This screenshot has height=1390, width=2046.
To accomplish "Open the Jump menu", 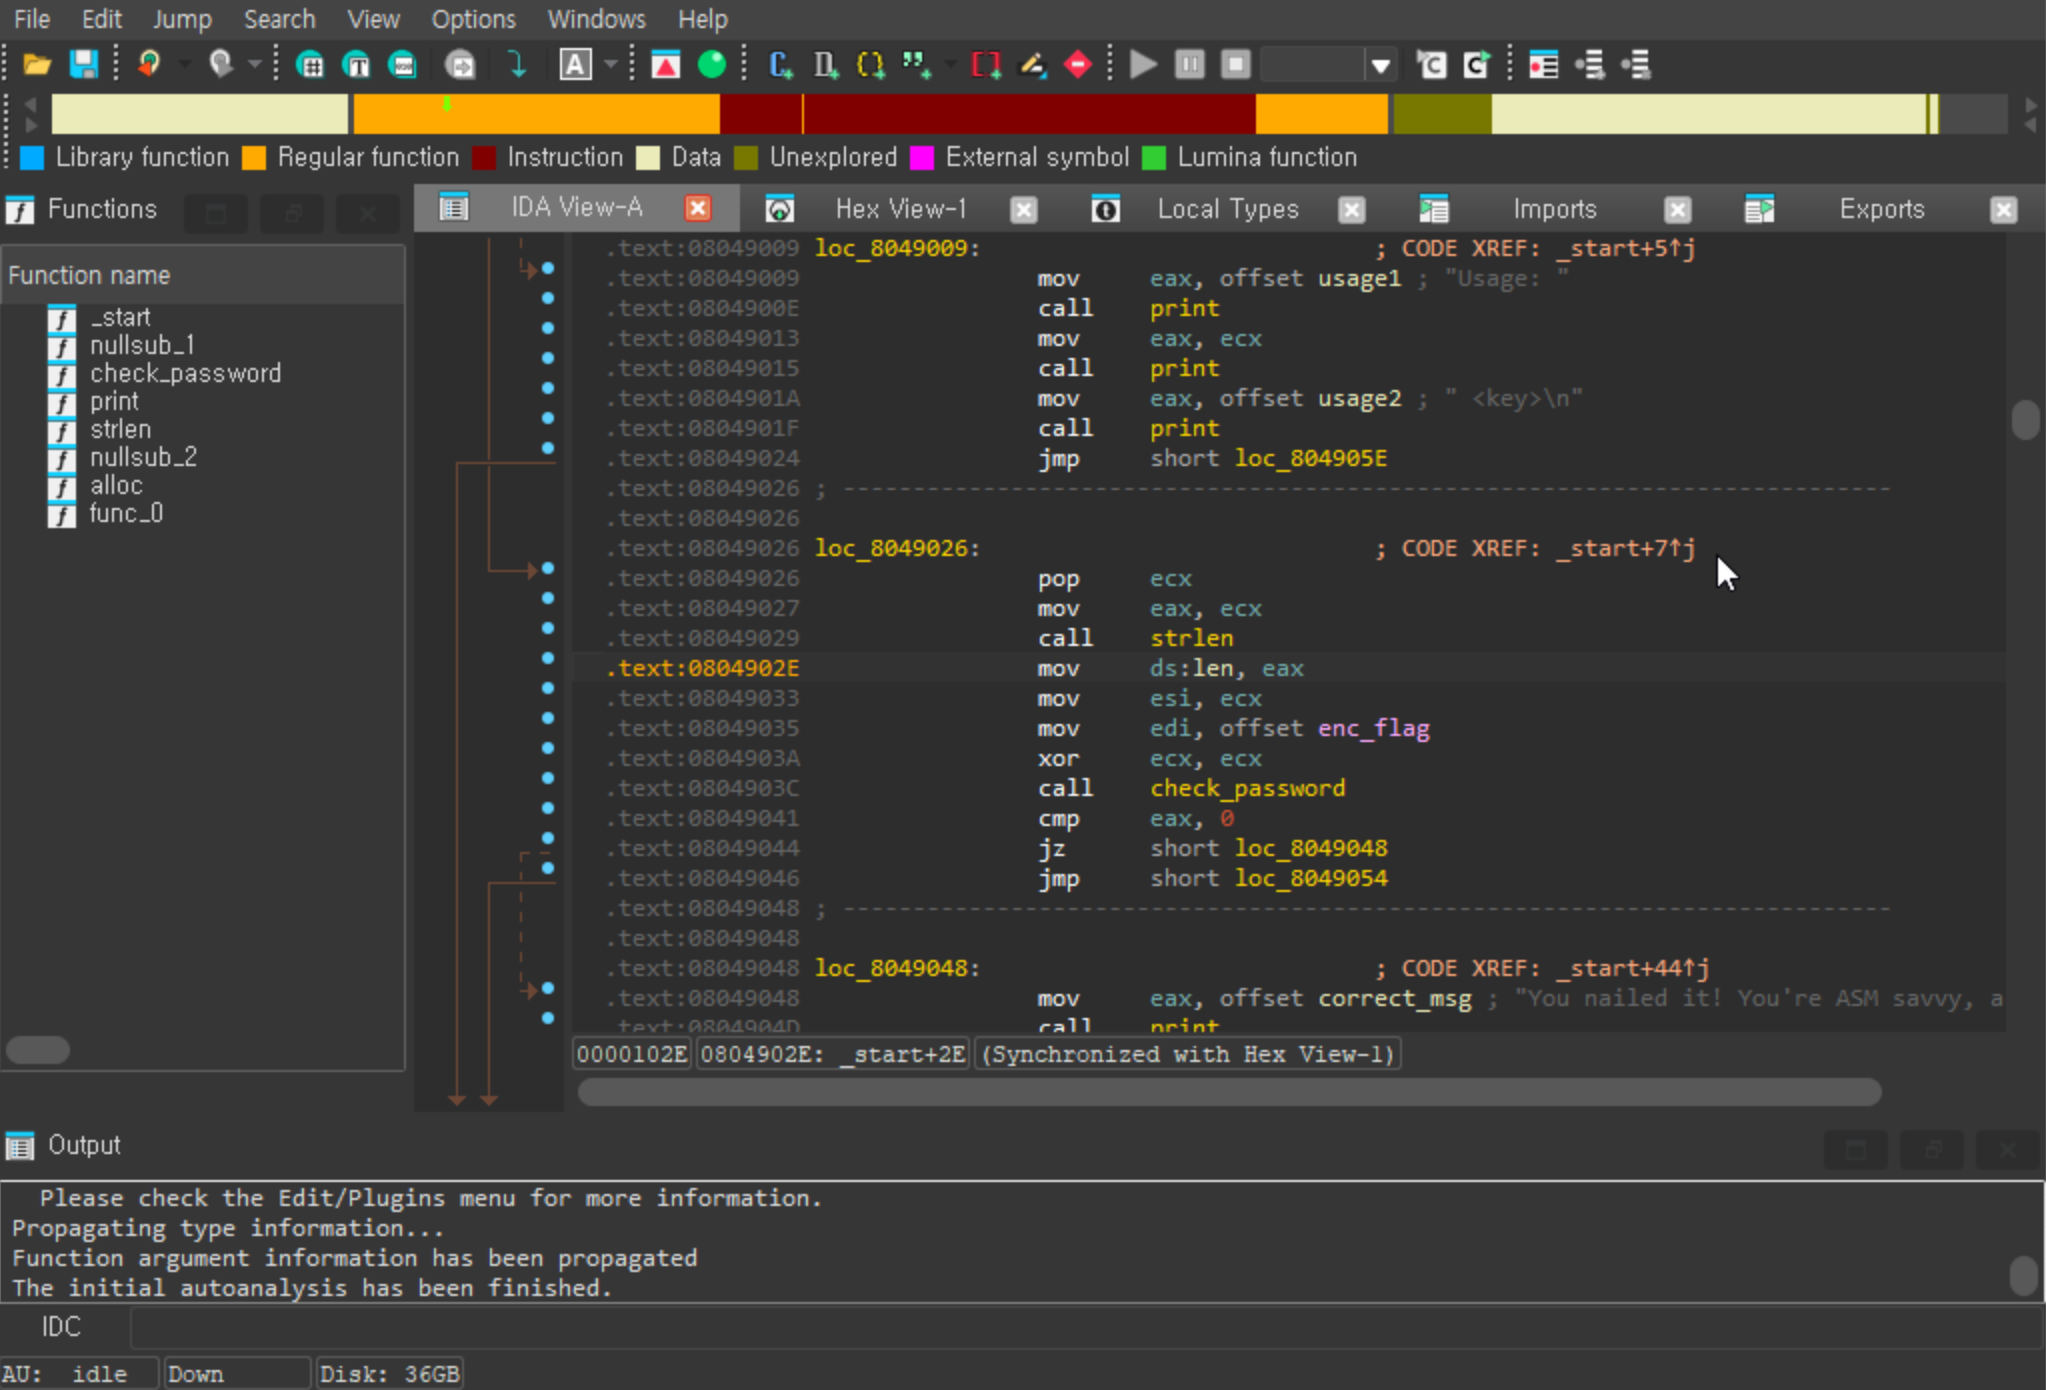I will pos(181,19).
